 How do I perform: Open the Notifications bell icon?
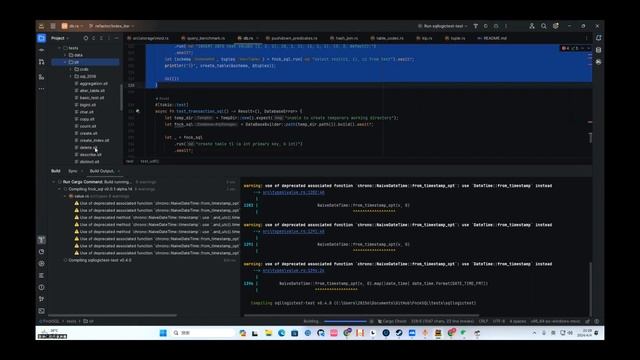(x=598, y=38)
